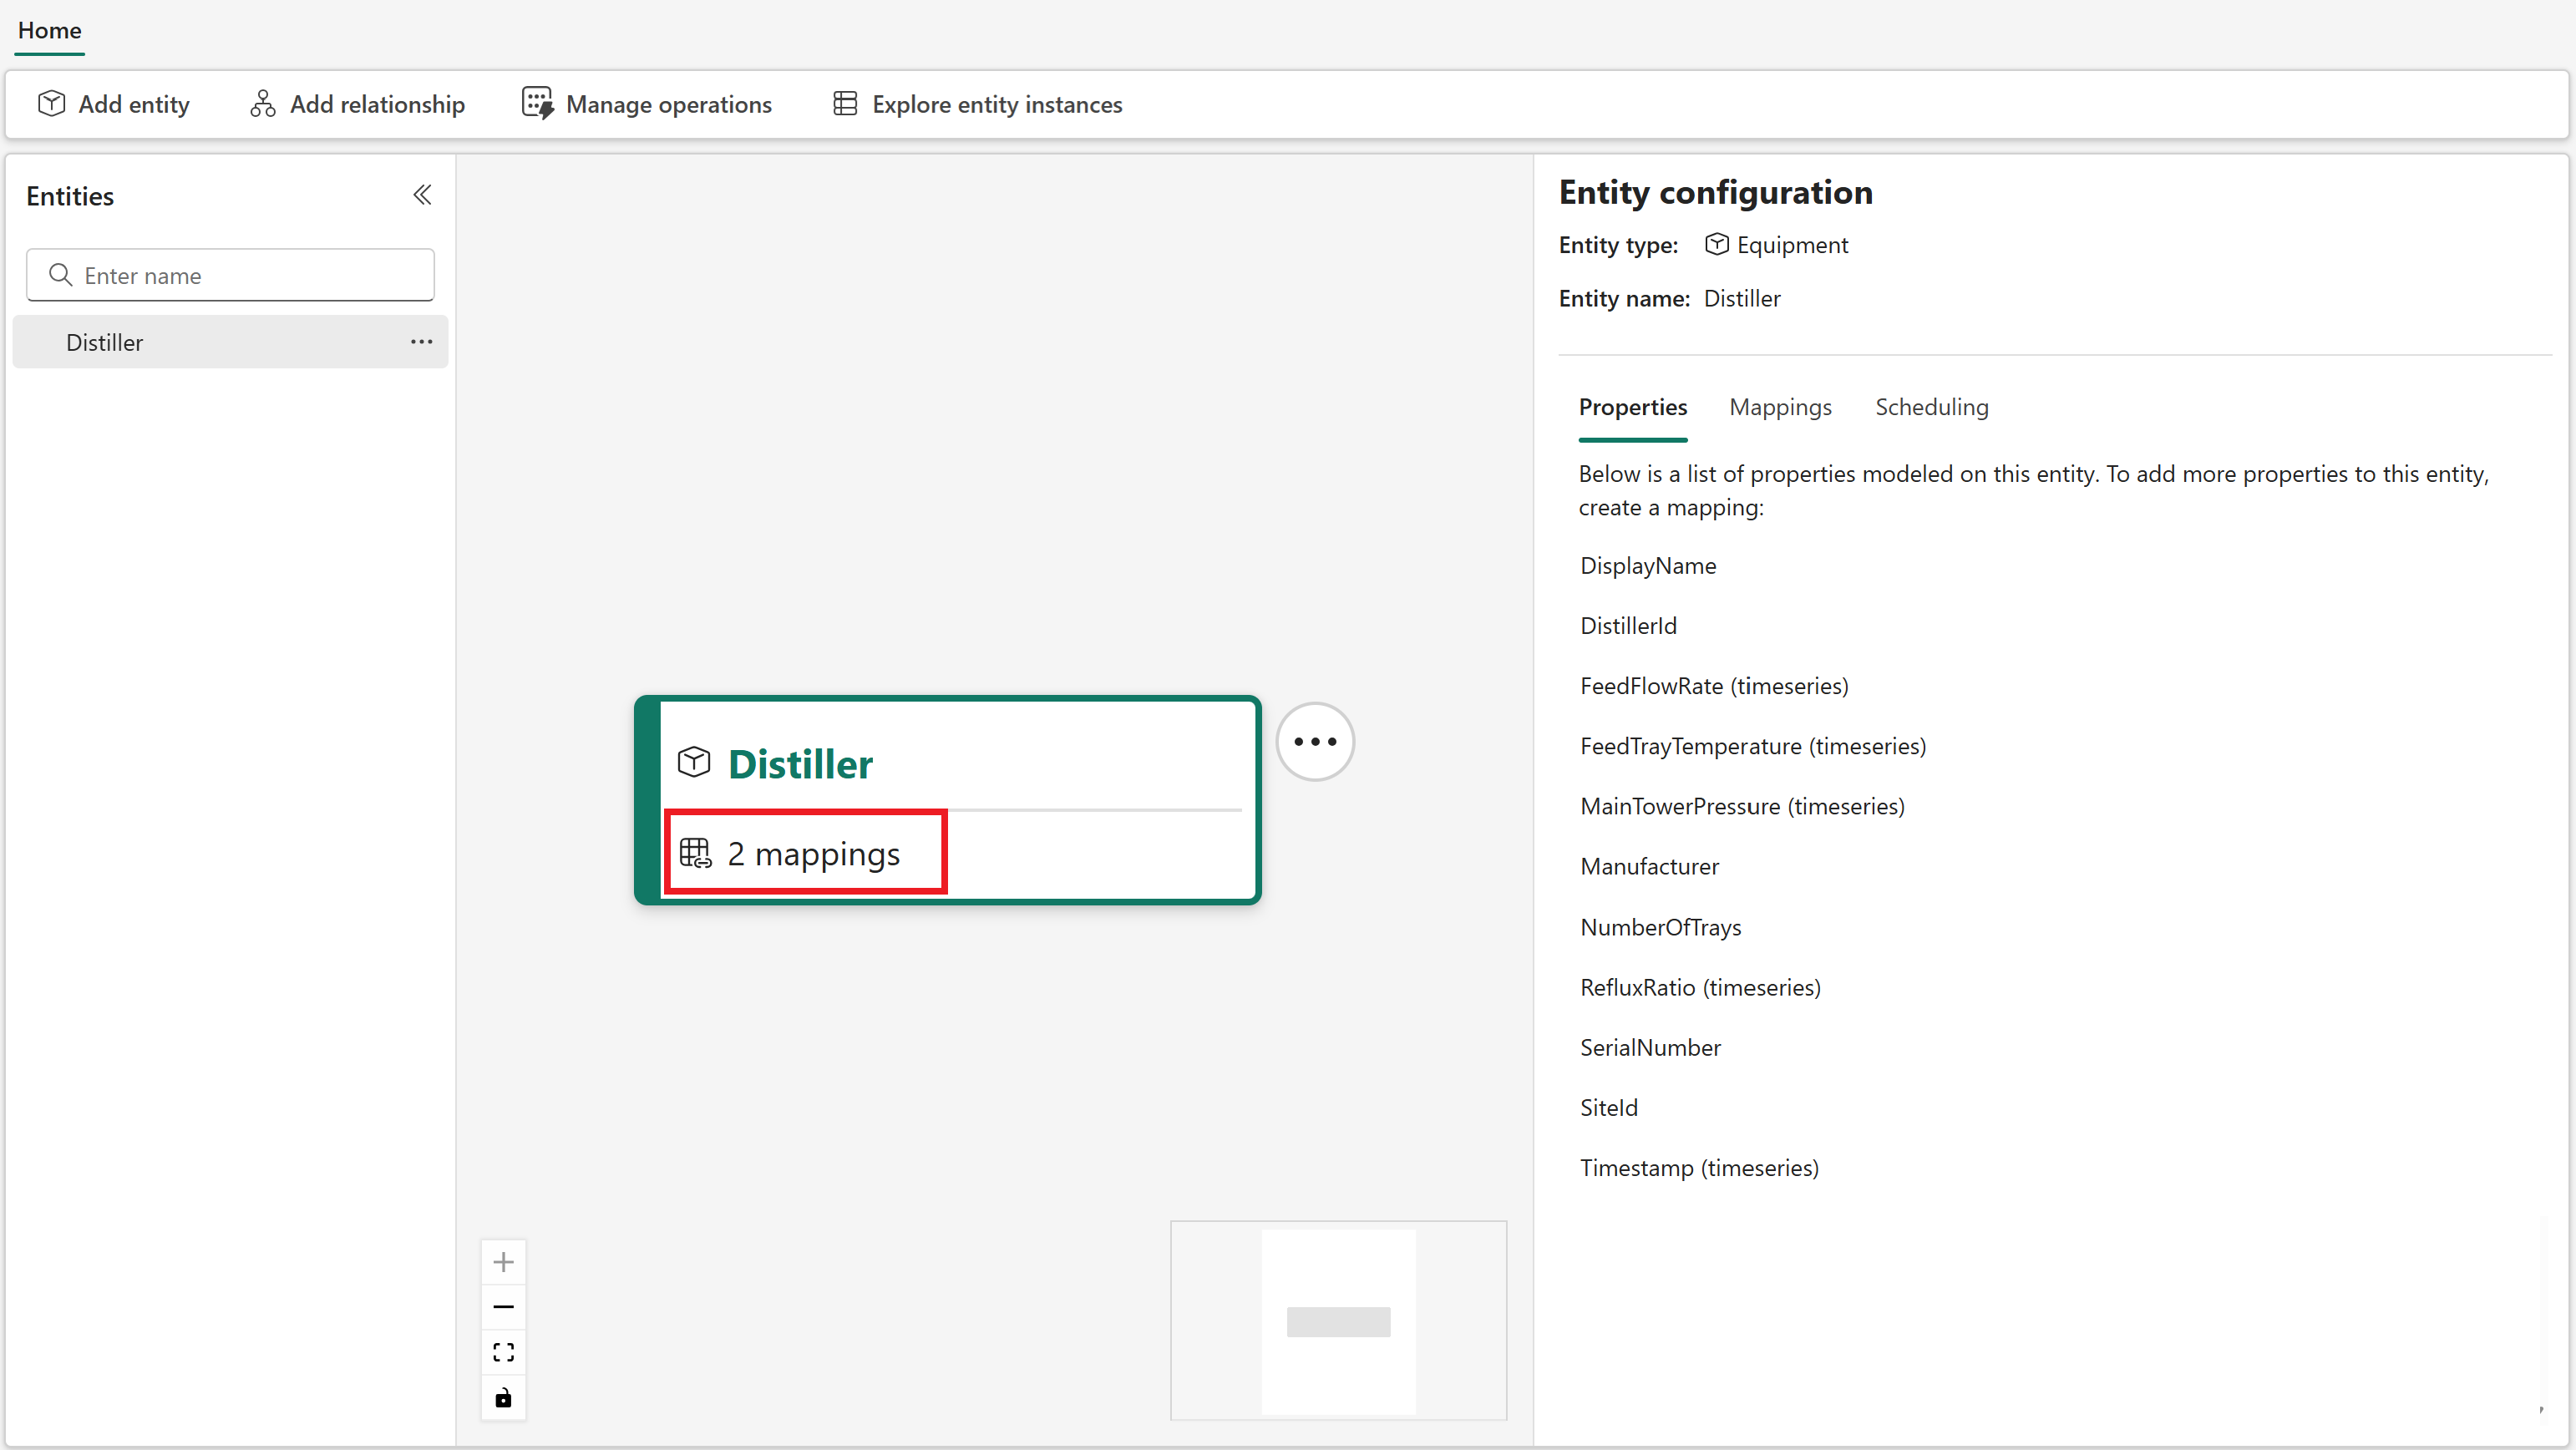2576x1450 pixels.
Task: Click the Entities panel heading
Action: coord(70,196)
